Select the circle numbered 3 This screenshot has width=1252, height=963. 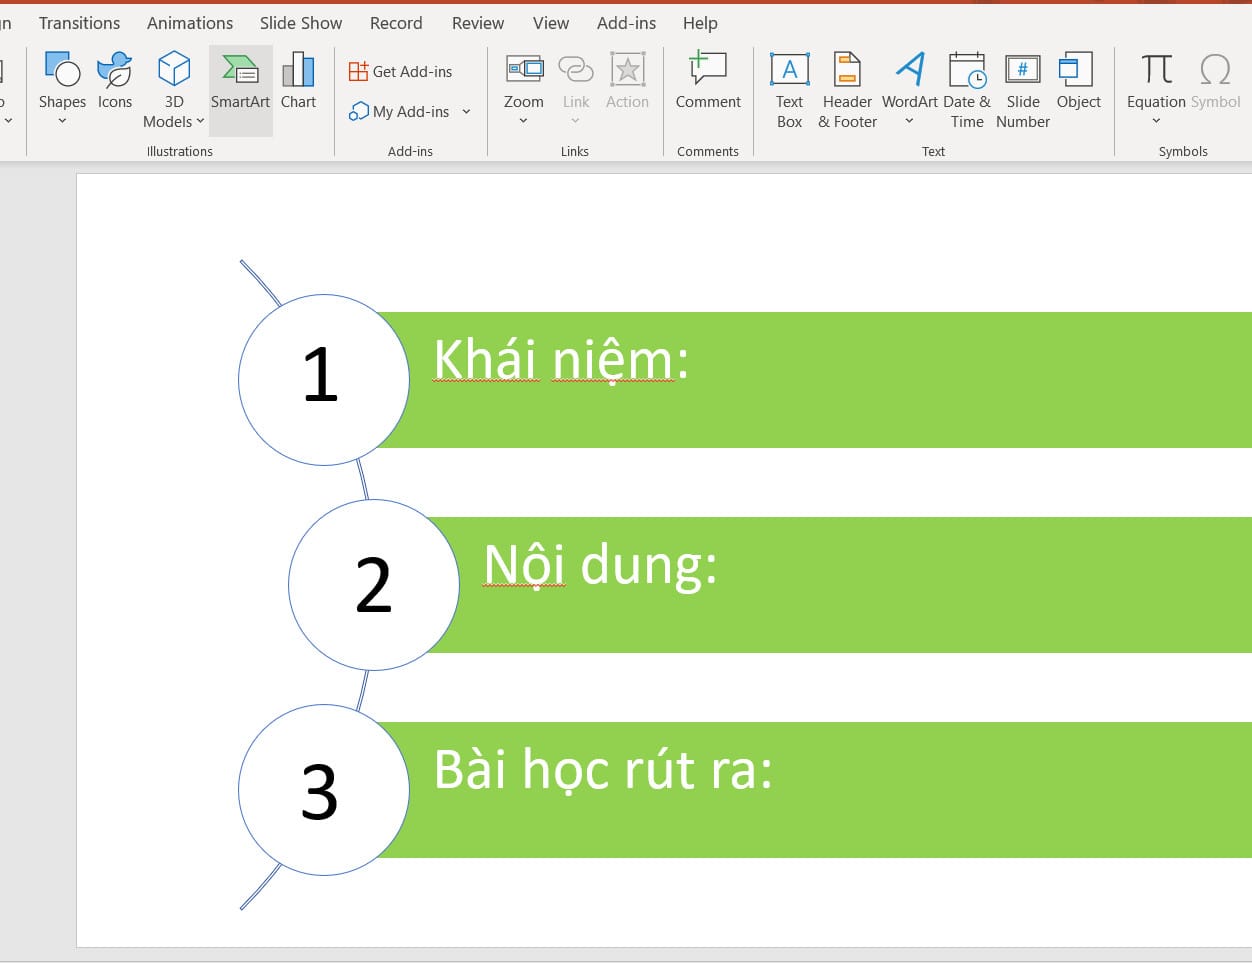coord(324,790)
